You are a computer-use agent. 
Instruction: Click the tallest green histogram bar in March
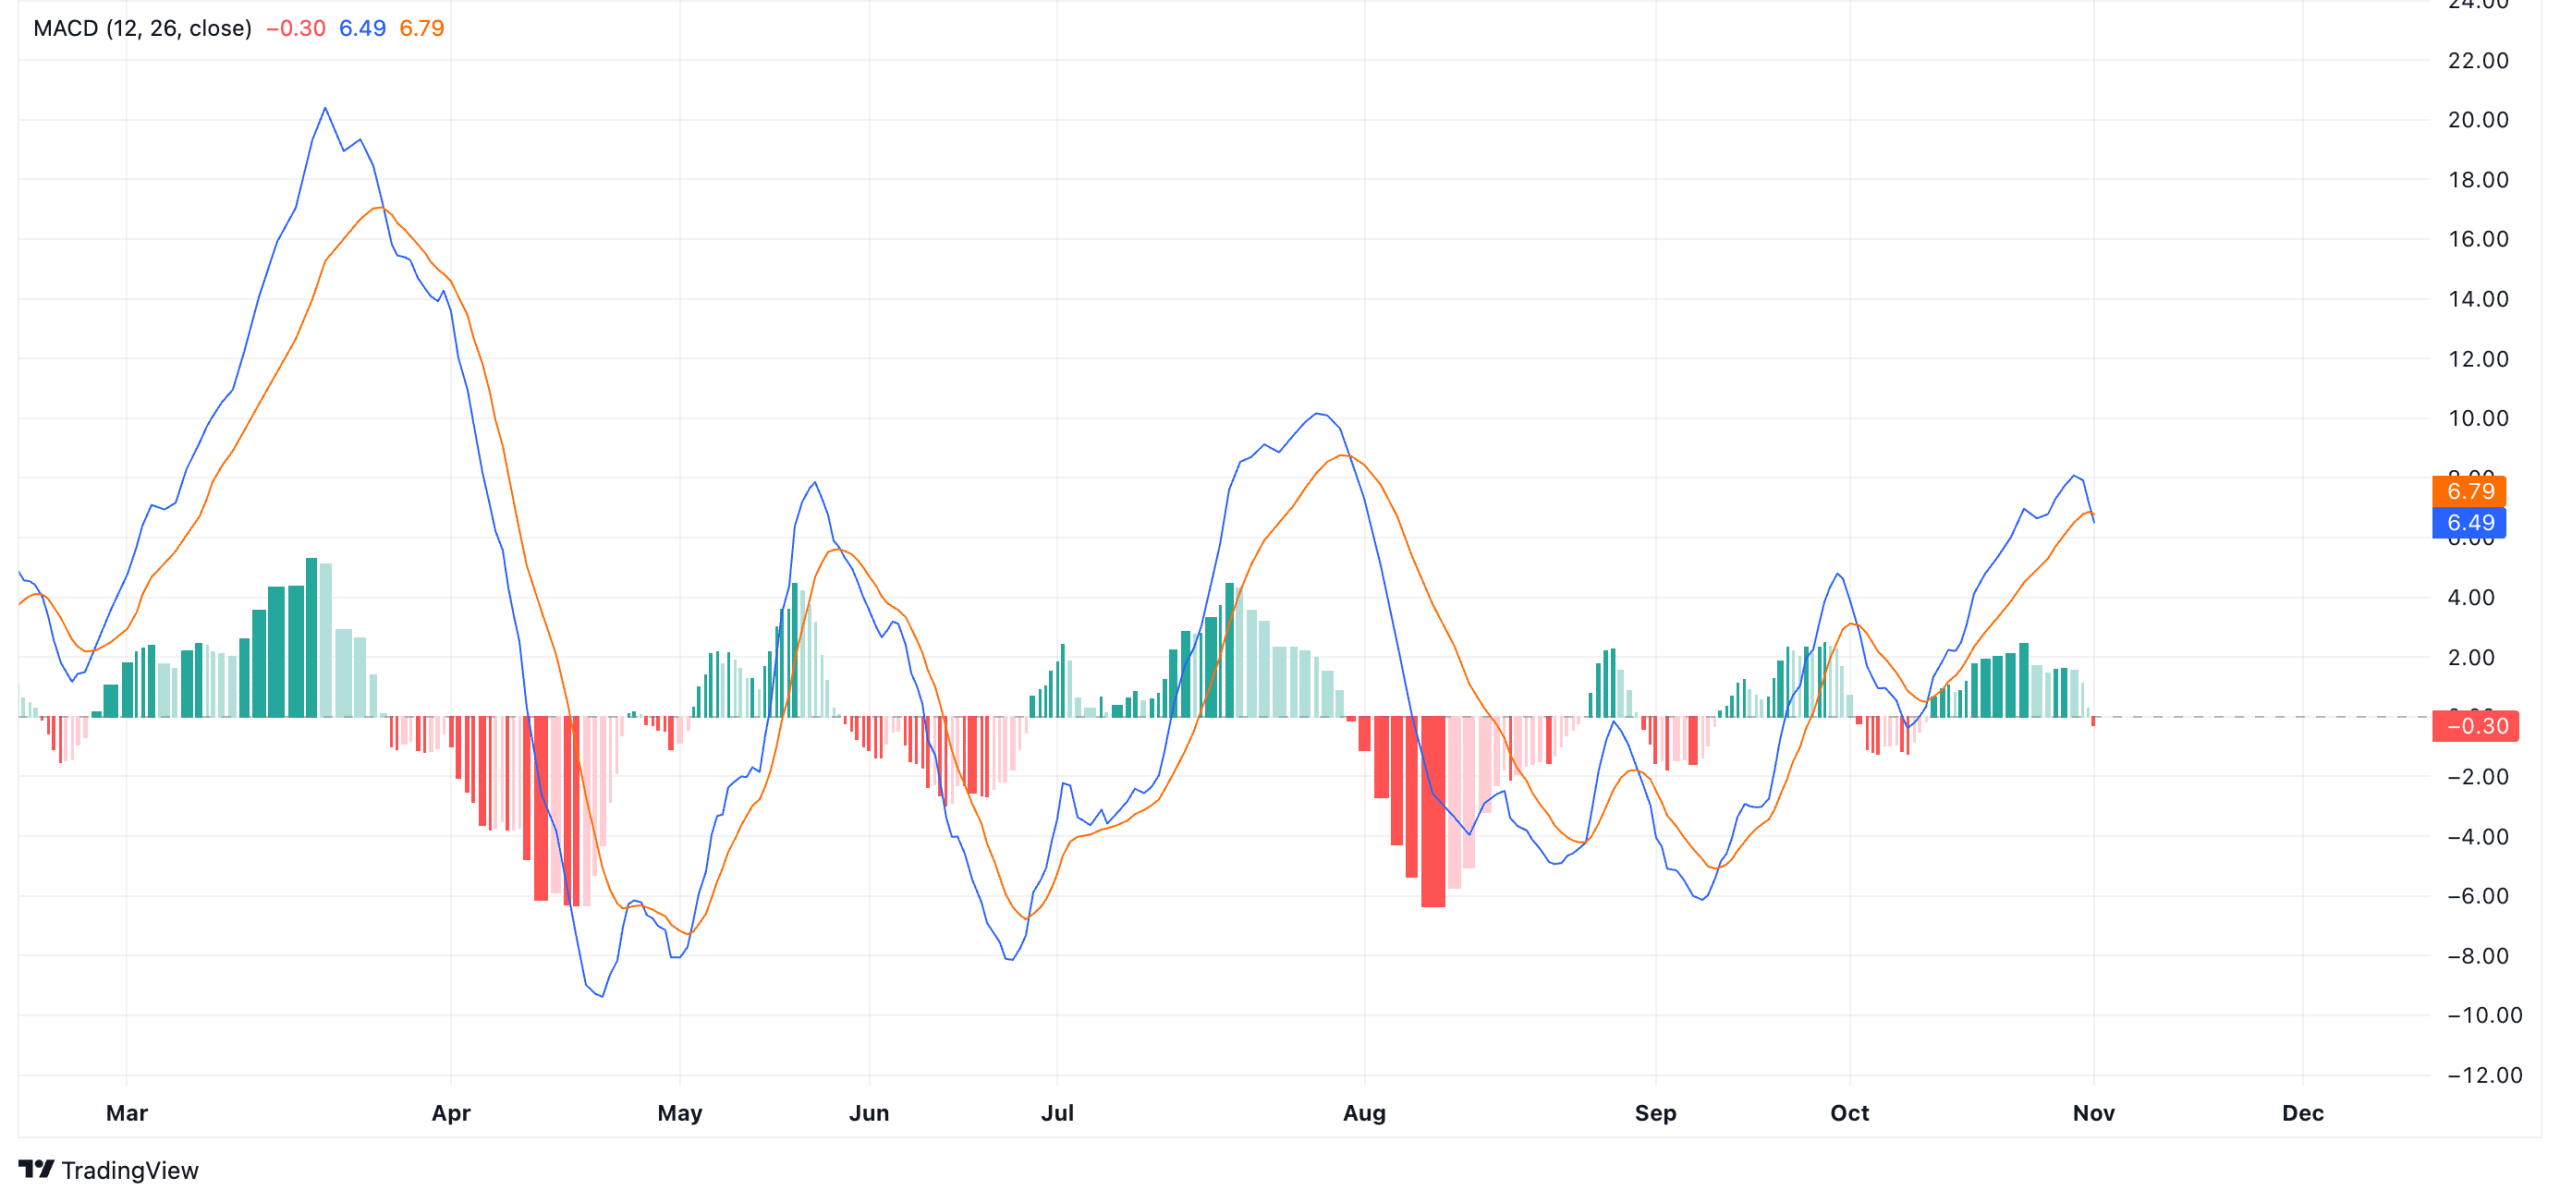click(311, 637)
